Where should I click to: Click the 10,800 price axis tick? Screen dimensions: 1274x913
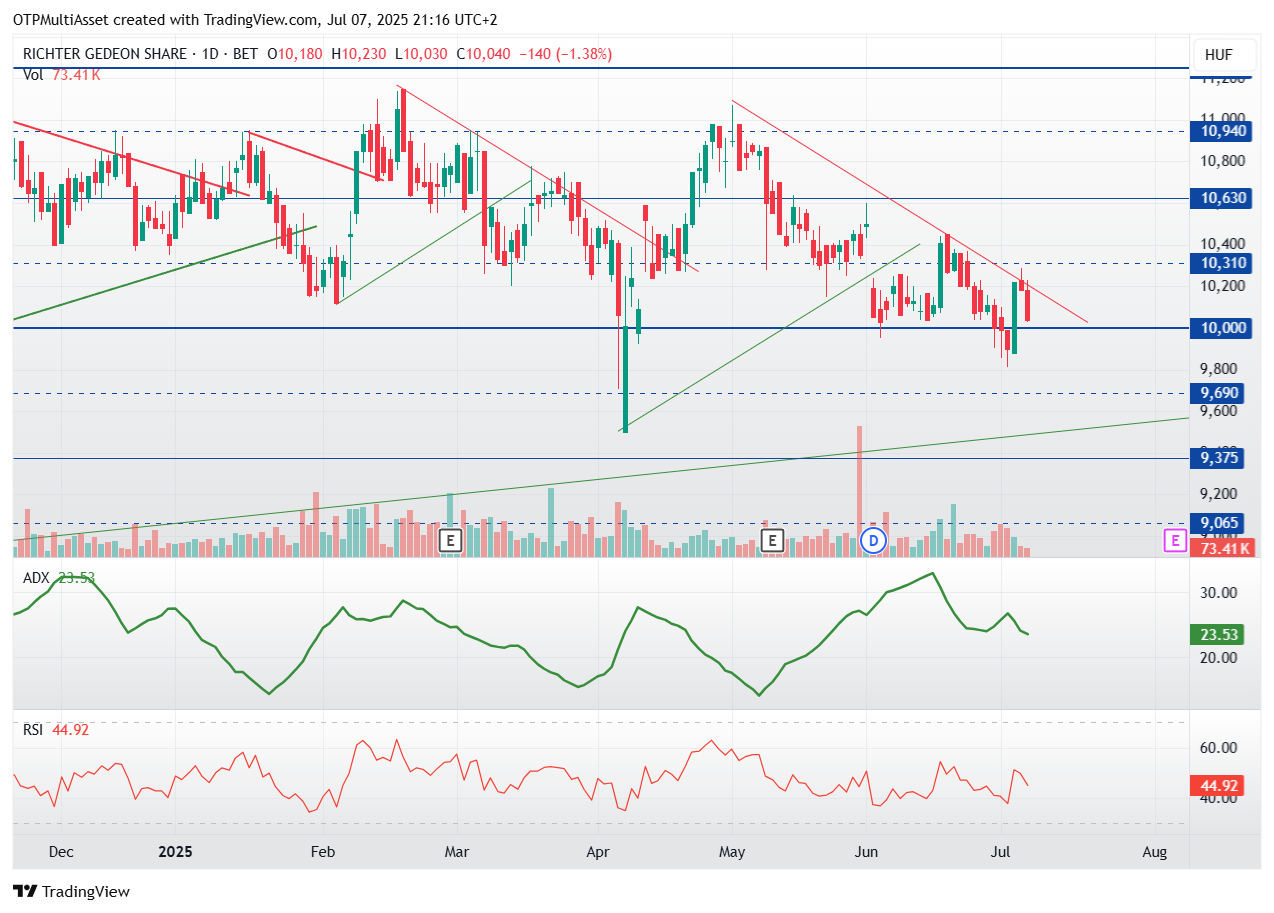tap(1224, 160)
